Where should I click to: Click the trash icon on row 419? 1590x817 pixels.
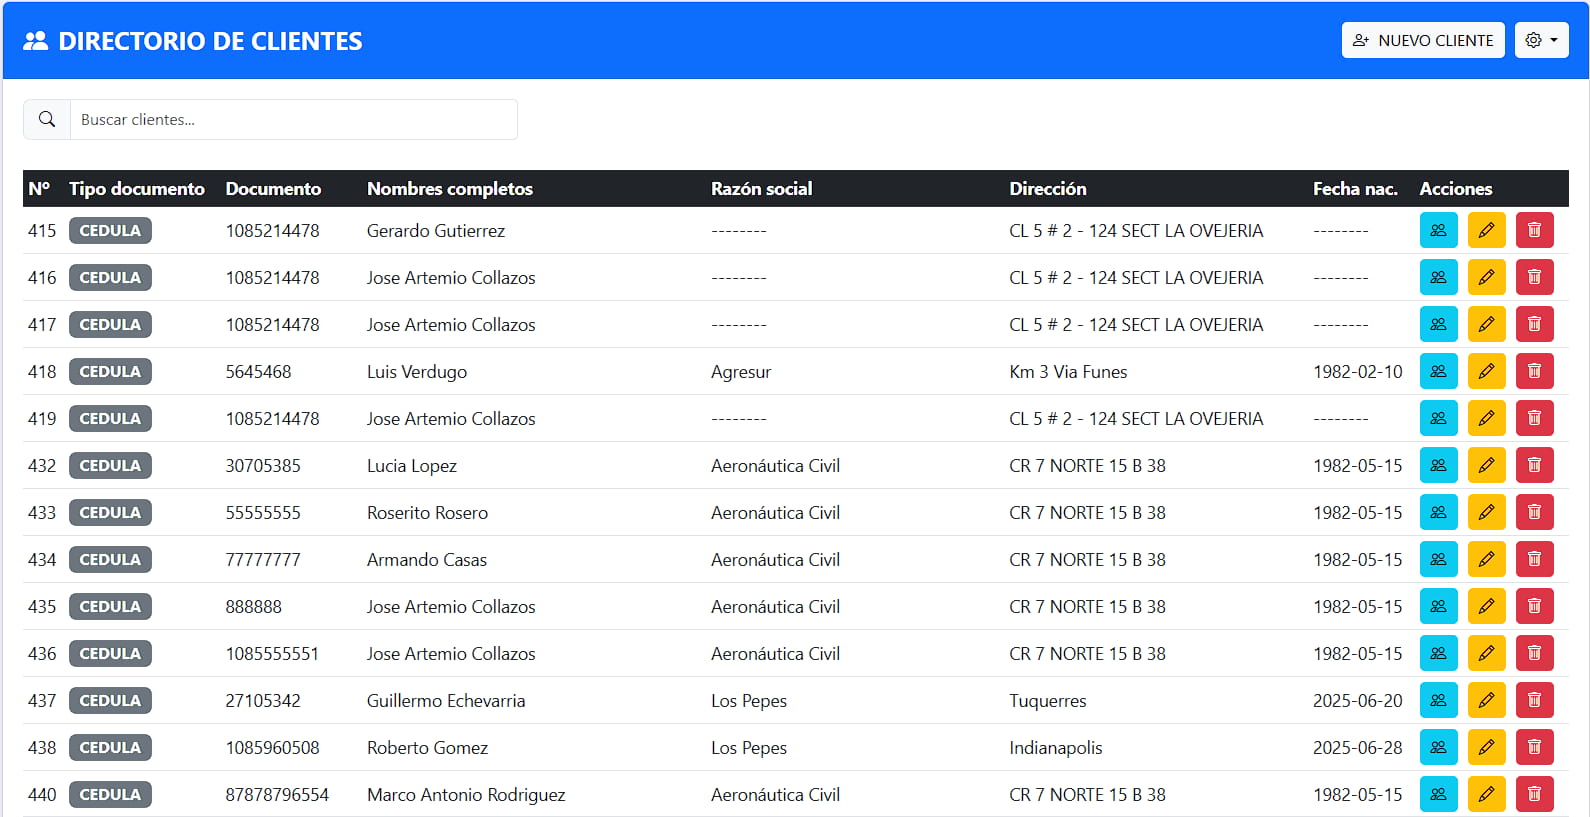pos(1534,418)
